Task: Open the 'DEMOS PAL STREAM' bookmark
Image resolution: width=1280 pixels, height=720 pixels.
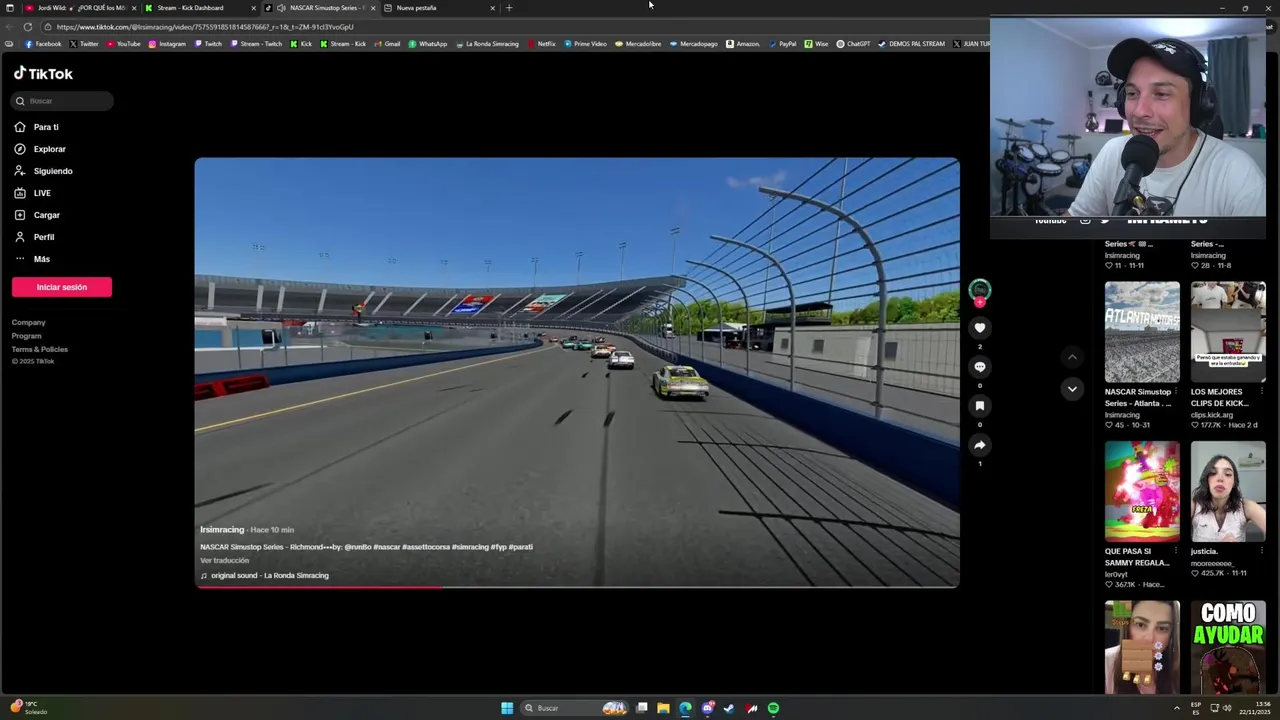Action: coord(911,44)
